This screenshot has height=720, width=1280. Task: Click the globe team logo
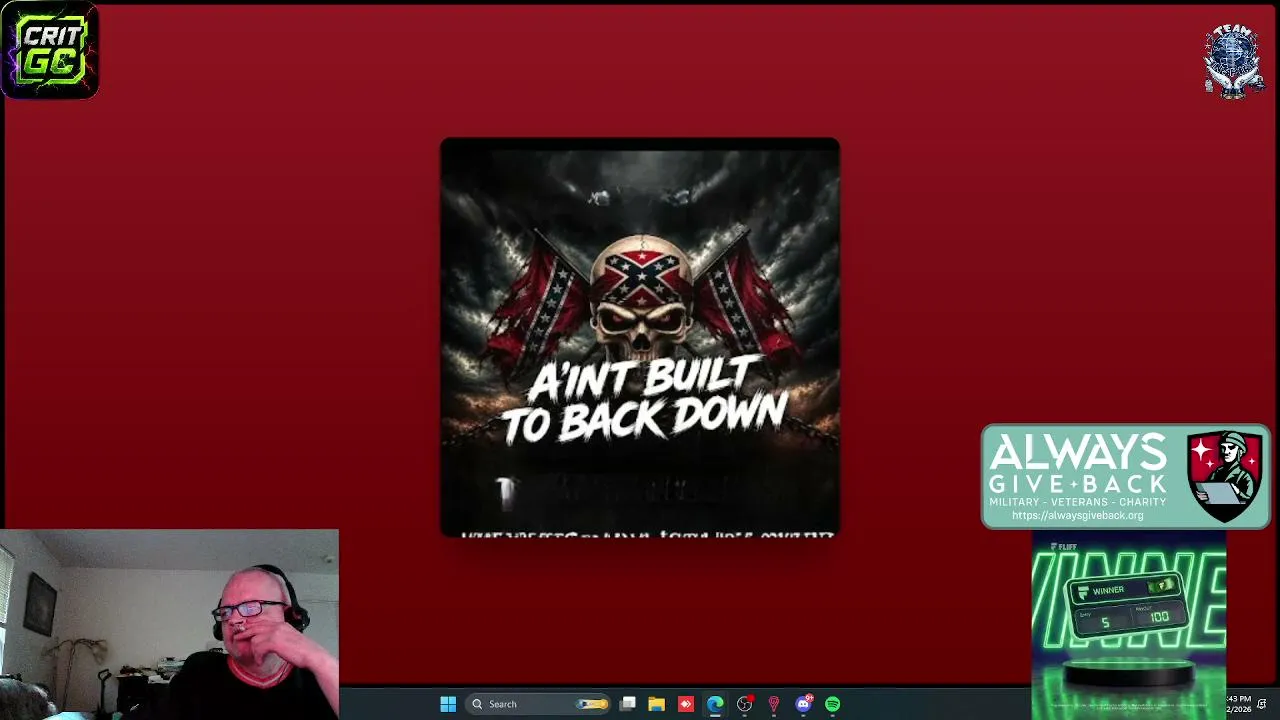1233,60
